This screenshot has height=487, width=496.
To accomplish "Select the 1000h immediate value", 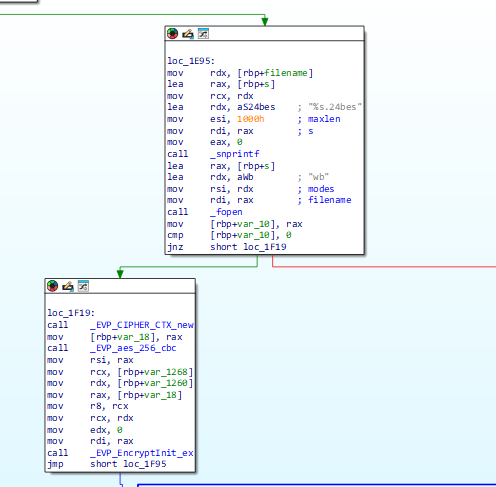I will tap(251, 119).
